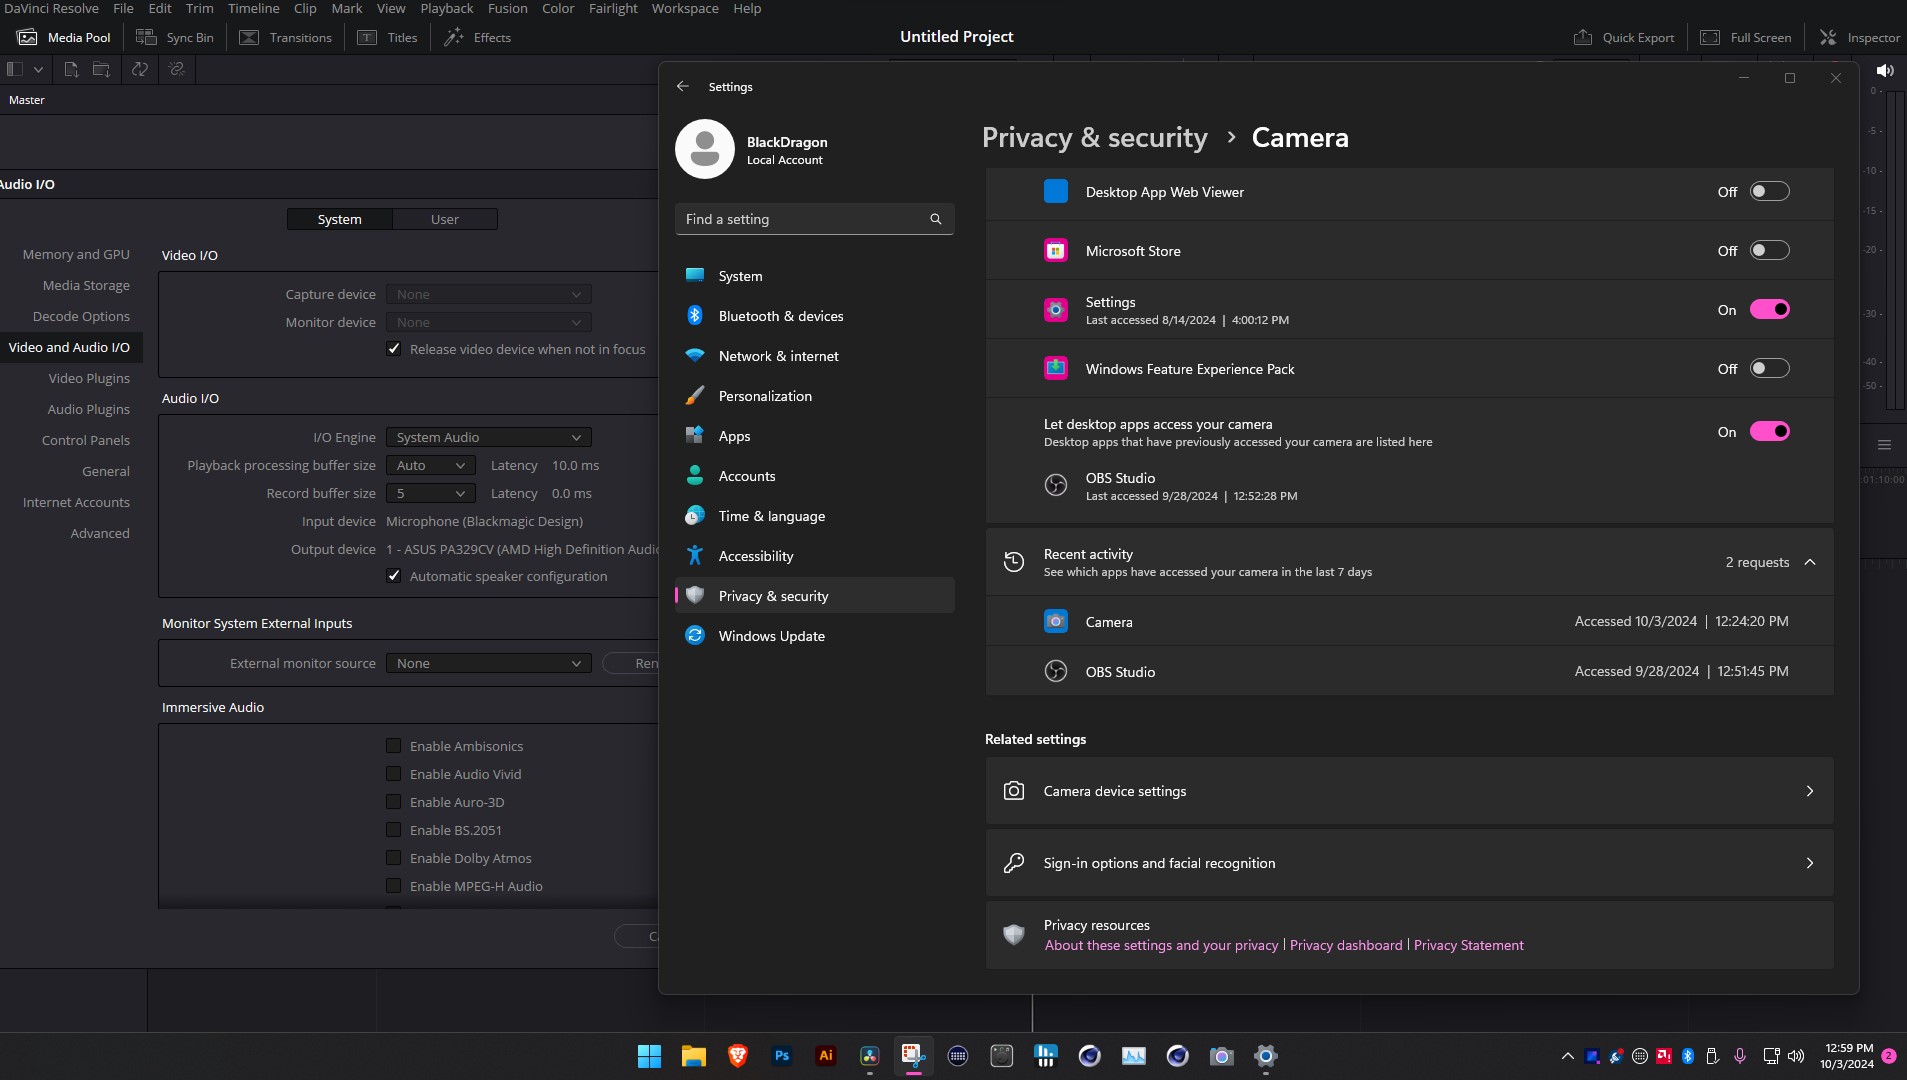Open Photoshop from the taskbar
The width and height of the screenshot is (1907, 1080).
(782, 1056)
